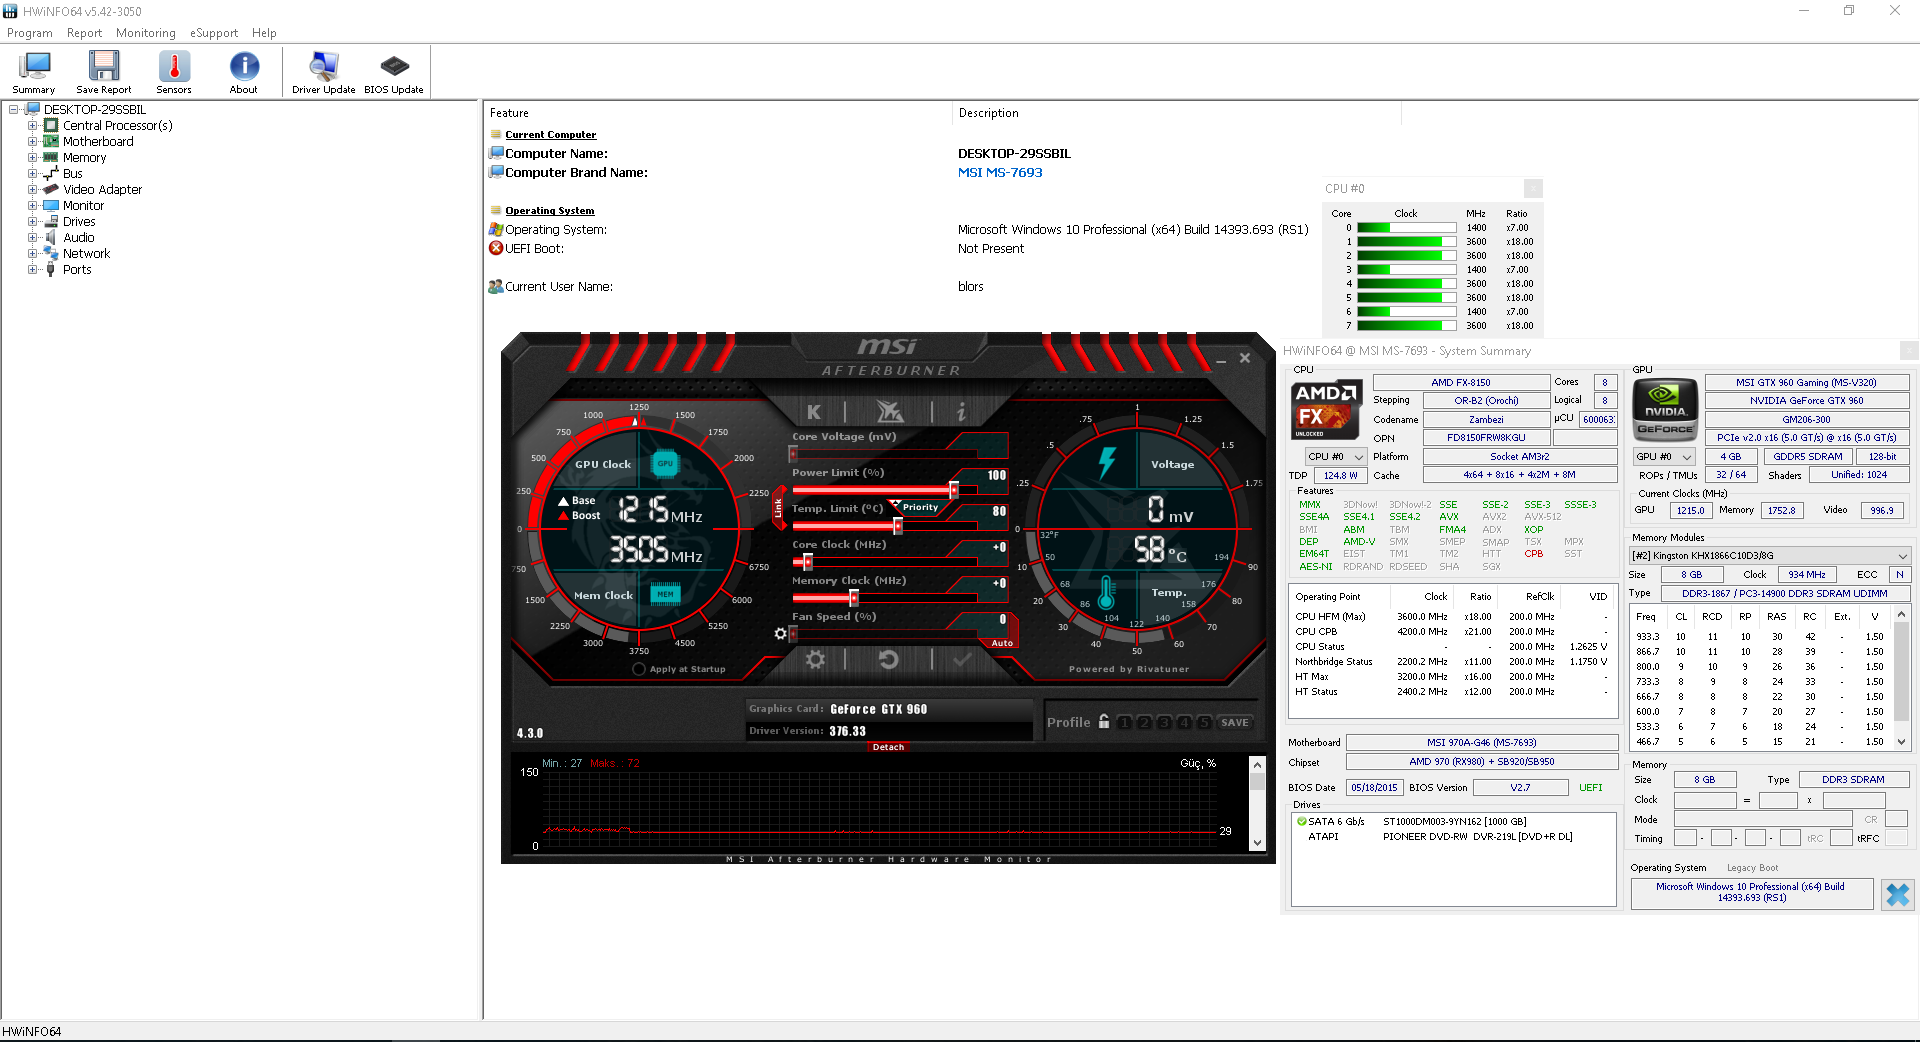Viewport: 1920px width, 1042px height.
Task: Click the Afterburner SAVE profile button
Action: point(1235,722)
